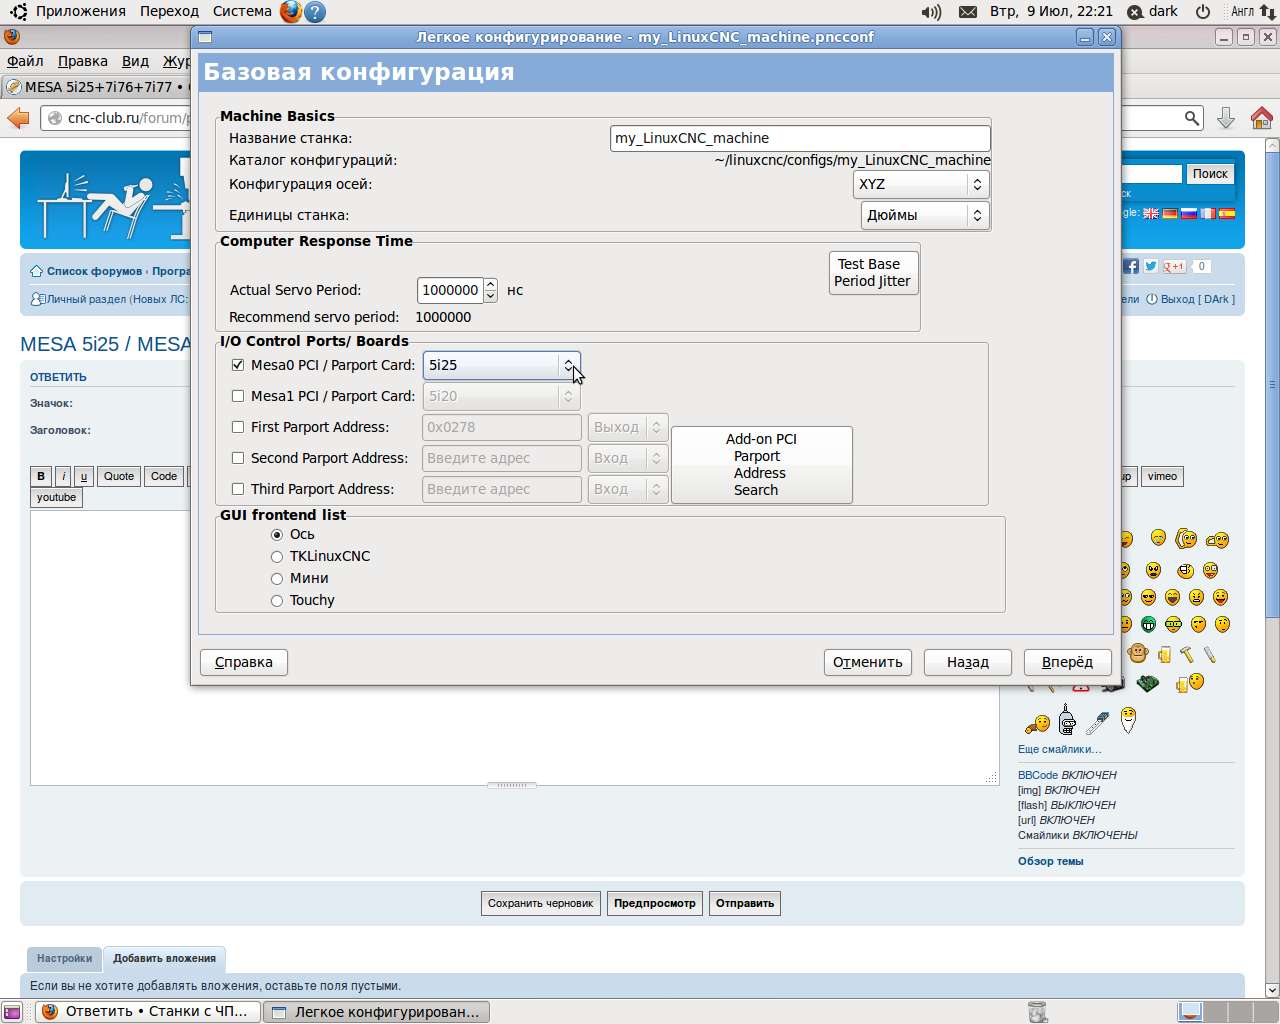Click the Google +1 button
The image size is (1280, 1024).
click(x=1174, y=266)
